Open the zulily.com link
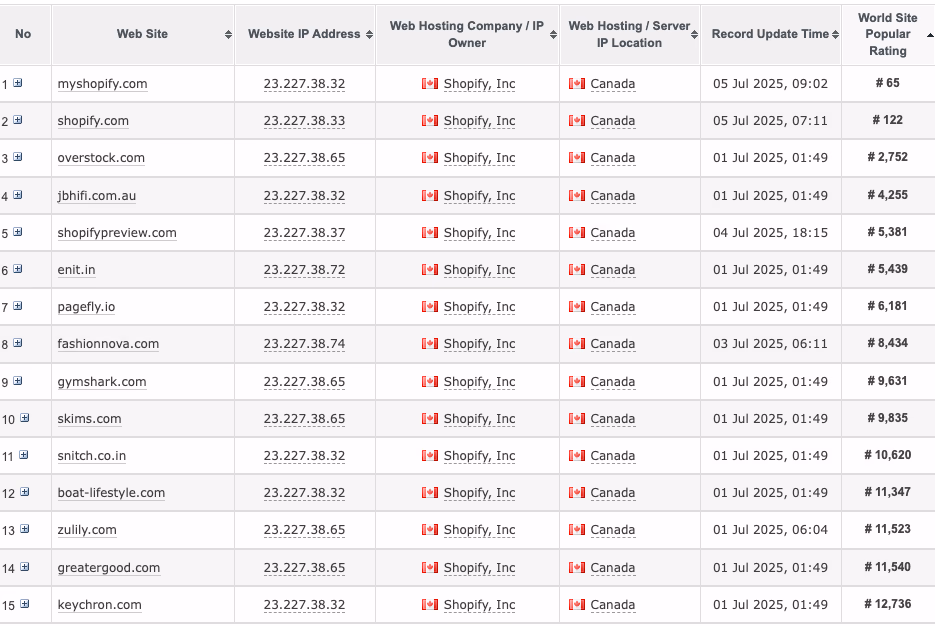Image resolution: width=935 pixels, height=626 pixels. click(x=87, y=530)
